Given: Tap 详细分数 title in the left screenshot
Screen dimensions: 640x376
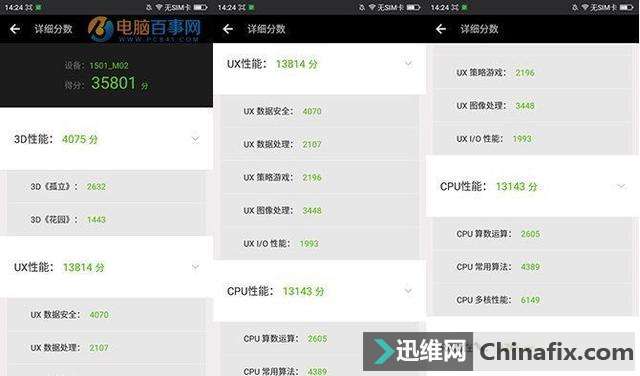Looking at the screenshot, I should click(53, 29).
